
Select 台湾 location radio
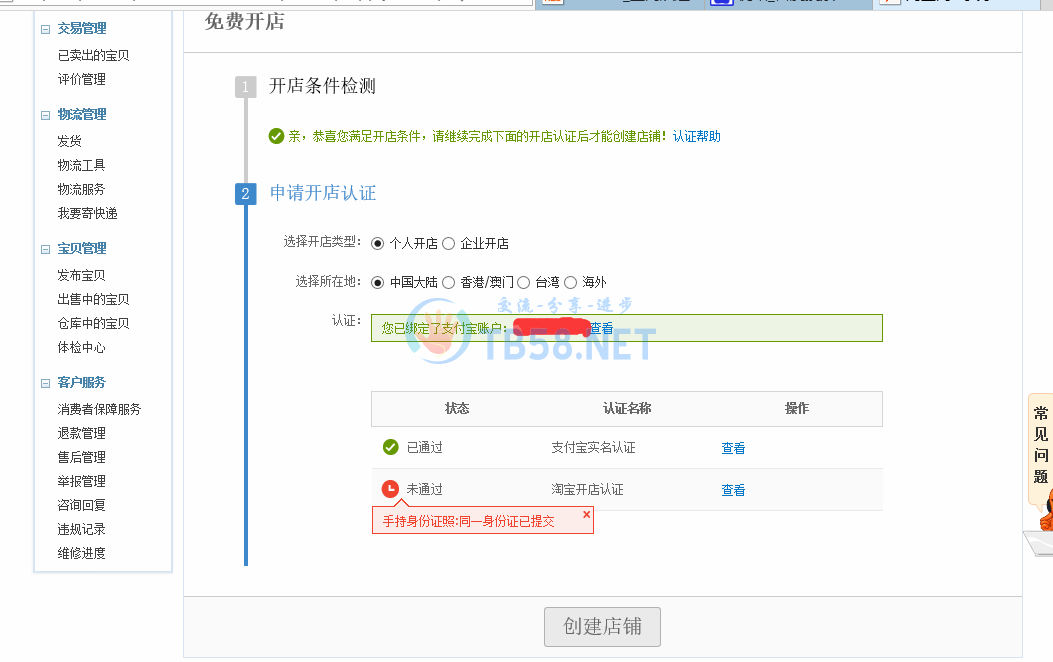(524, 283)
